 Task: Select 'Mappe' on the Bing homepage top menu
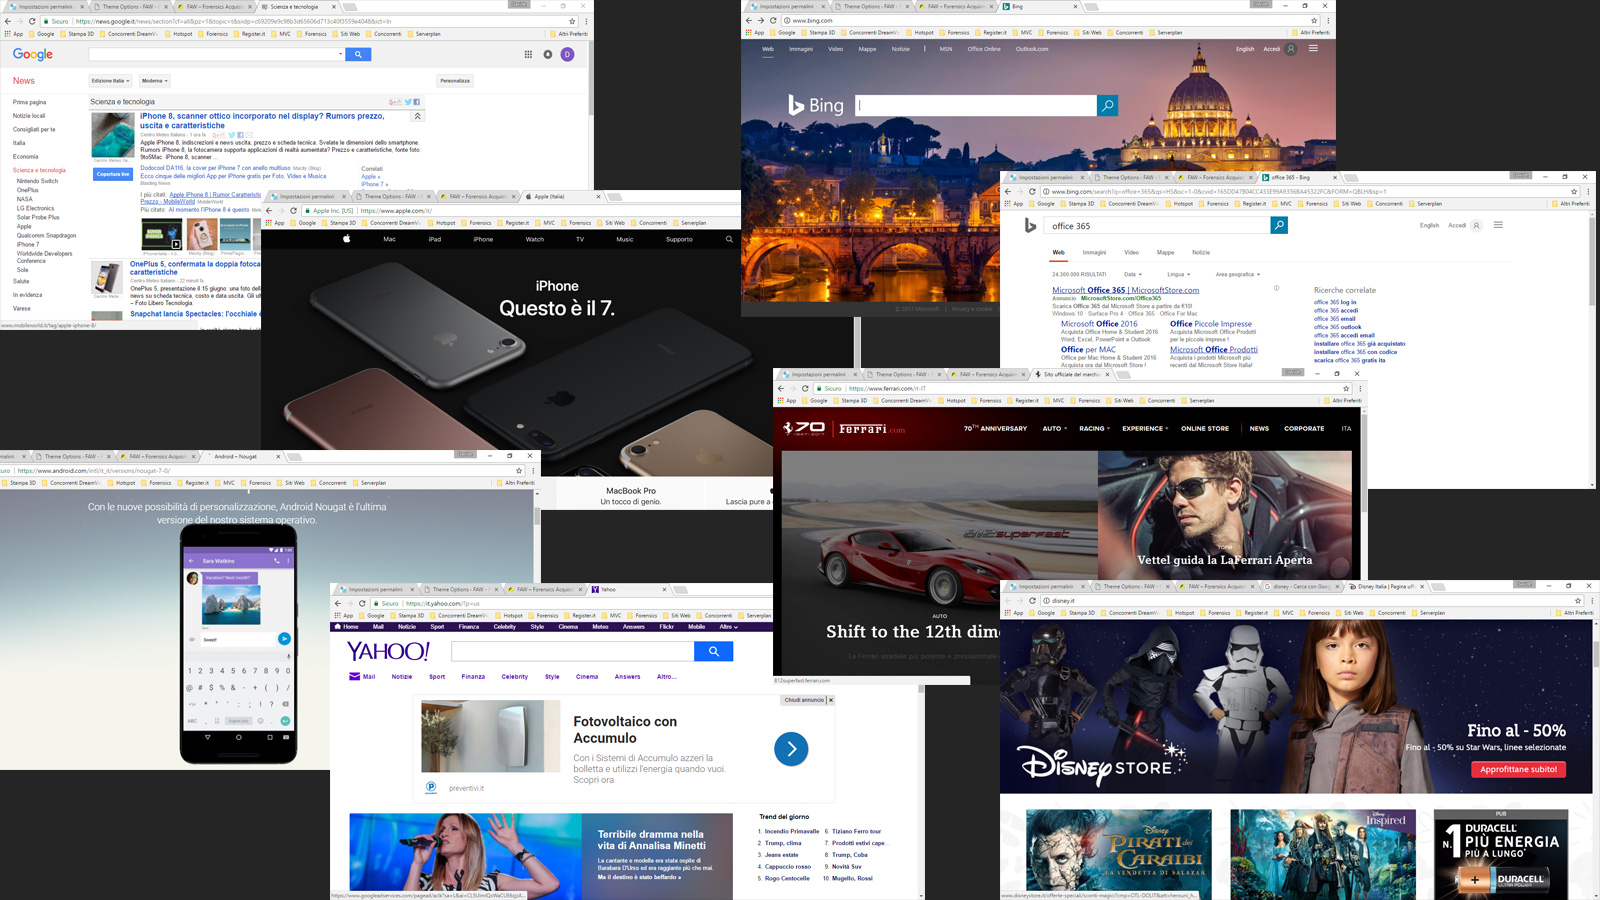(x=867, y=49)
